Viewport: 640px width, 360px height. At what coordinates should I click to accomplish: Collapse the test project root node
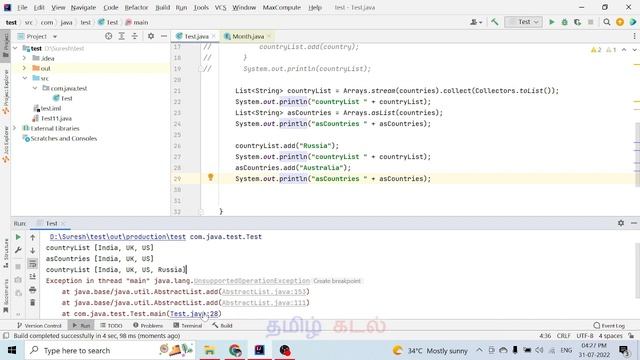pyautogui.click(x=16, y=48)
